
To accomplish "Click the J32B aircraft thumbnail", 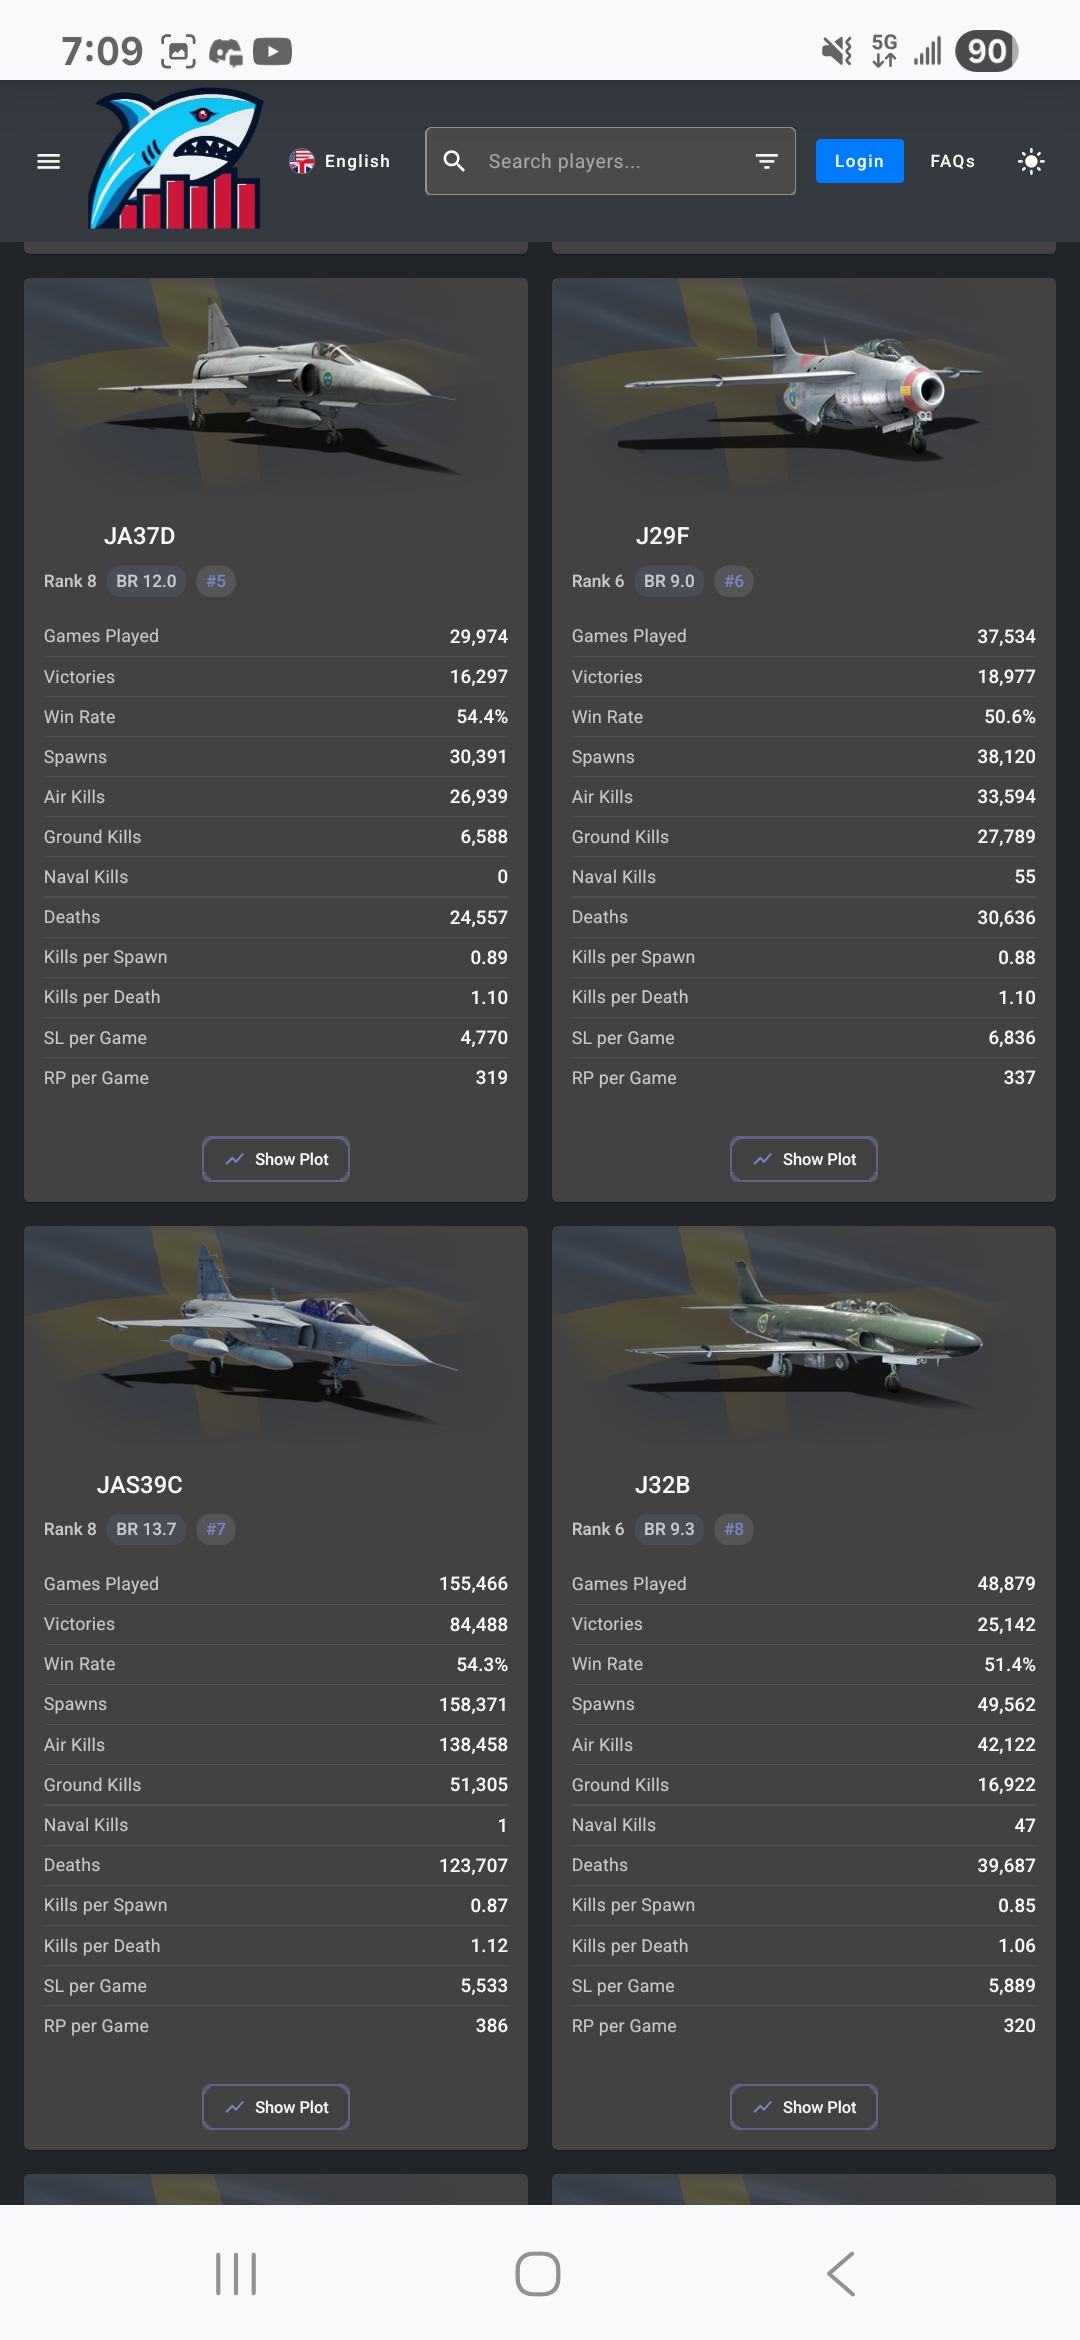I will (804, 1335).
